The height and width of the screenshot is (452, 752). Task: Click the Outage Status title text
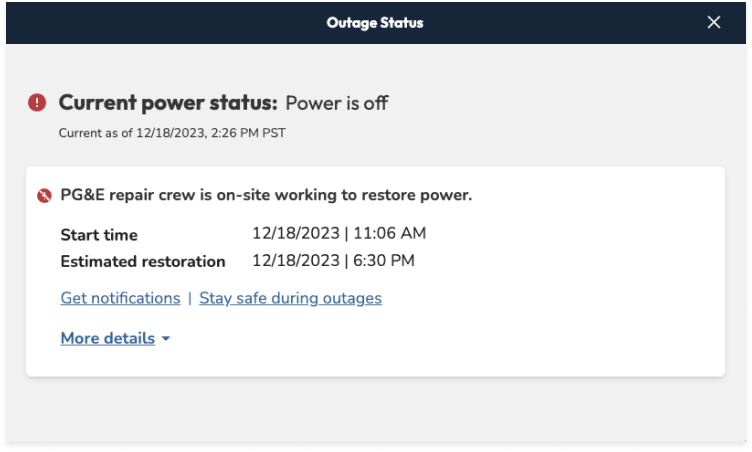[375, 23]
